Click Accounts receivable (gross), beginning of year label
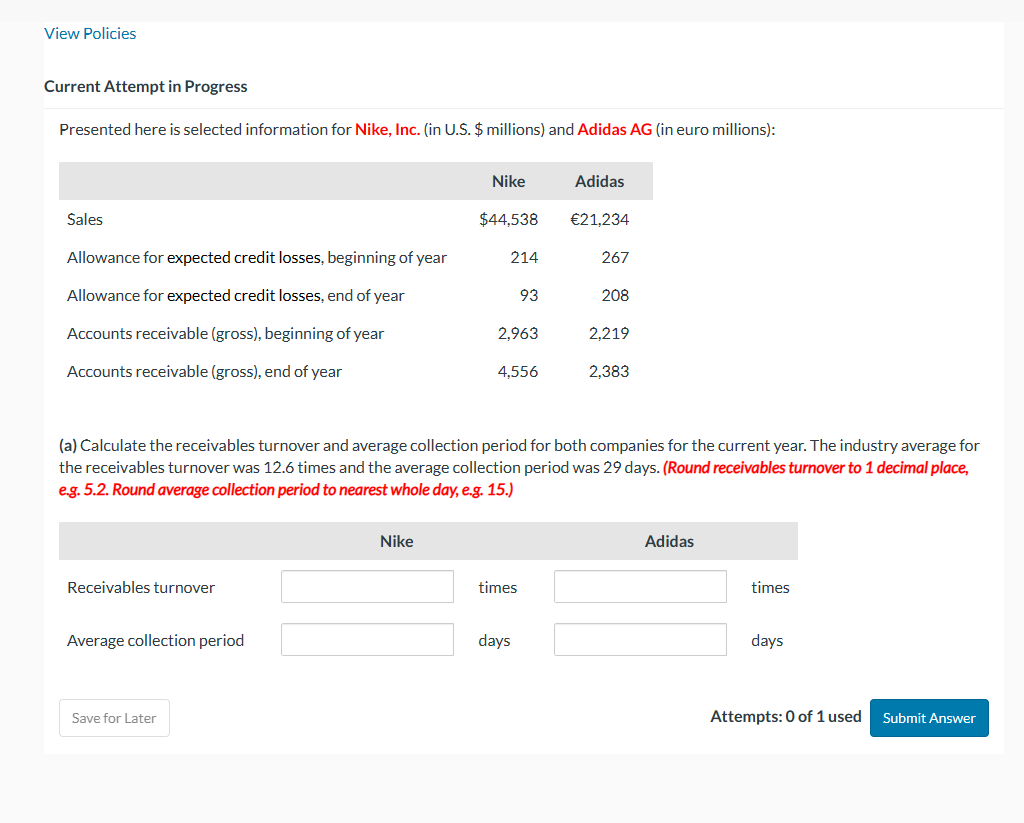This screenshot has height=823, width=1024. [225, 333]
